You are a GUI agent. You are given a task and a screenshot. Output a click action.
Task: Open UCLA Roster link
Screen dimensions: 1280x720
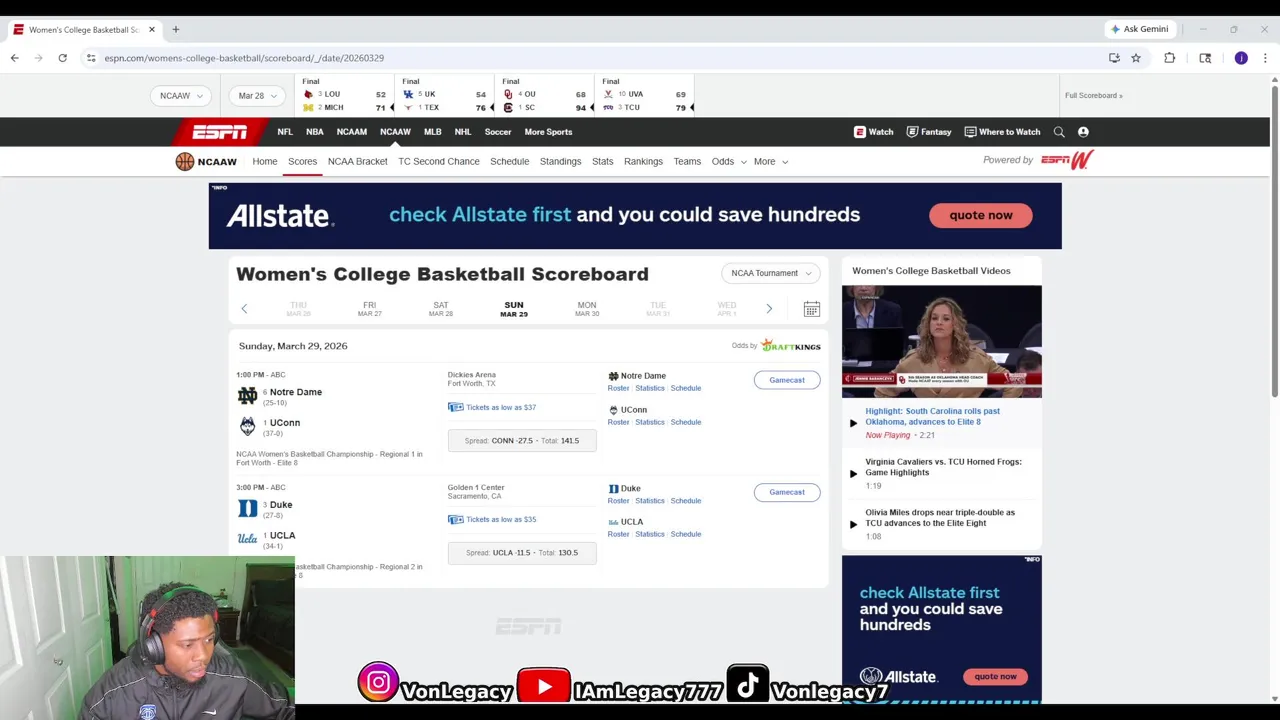click(x=618, y=534)
